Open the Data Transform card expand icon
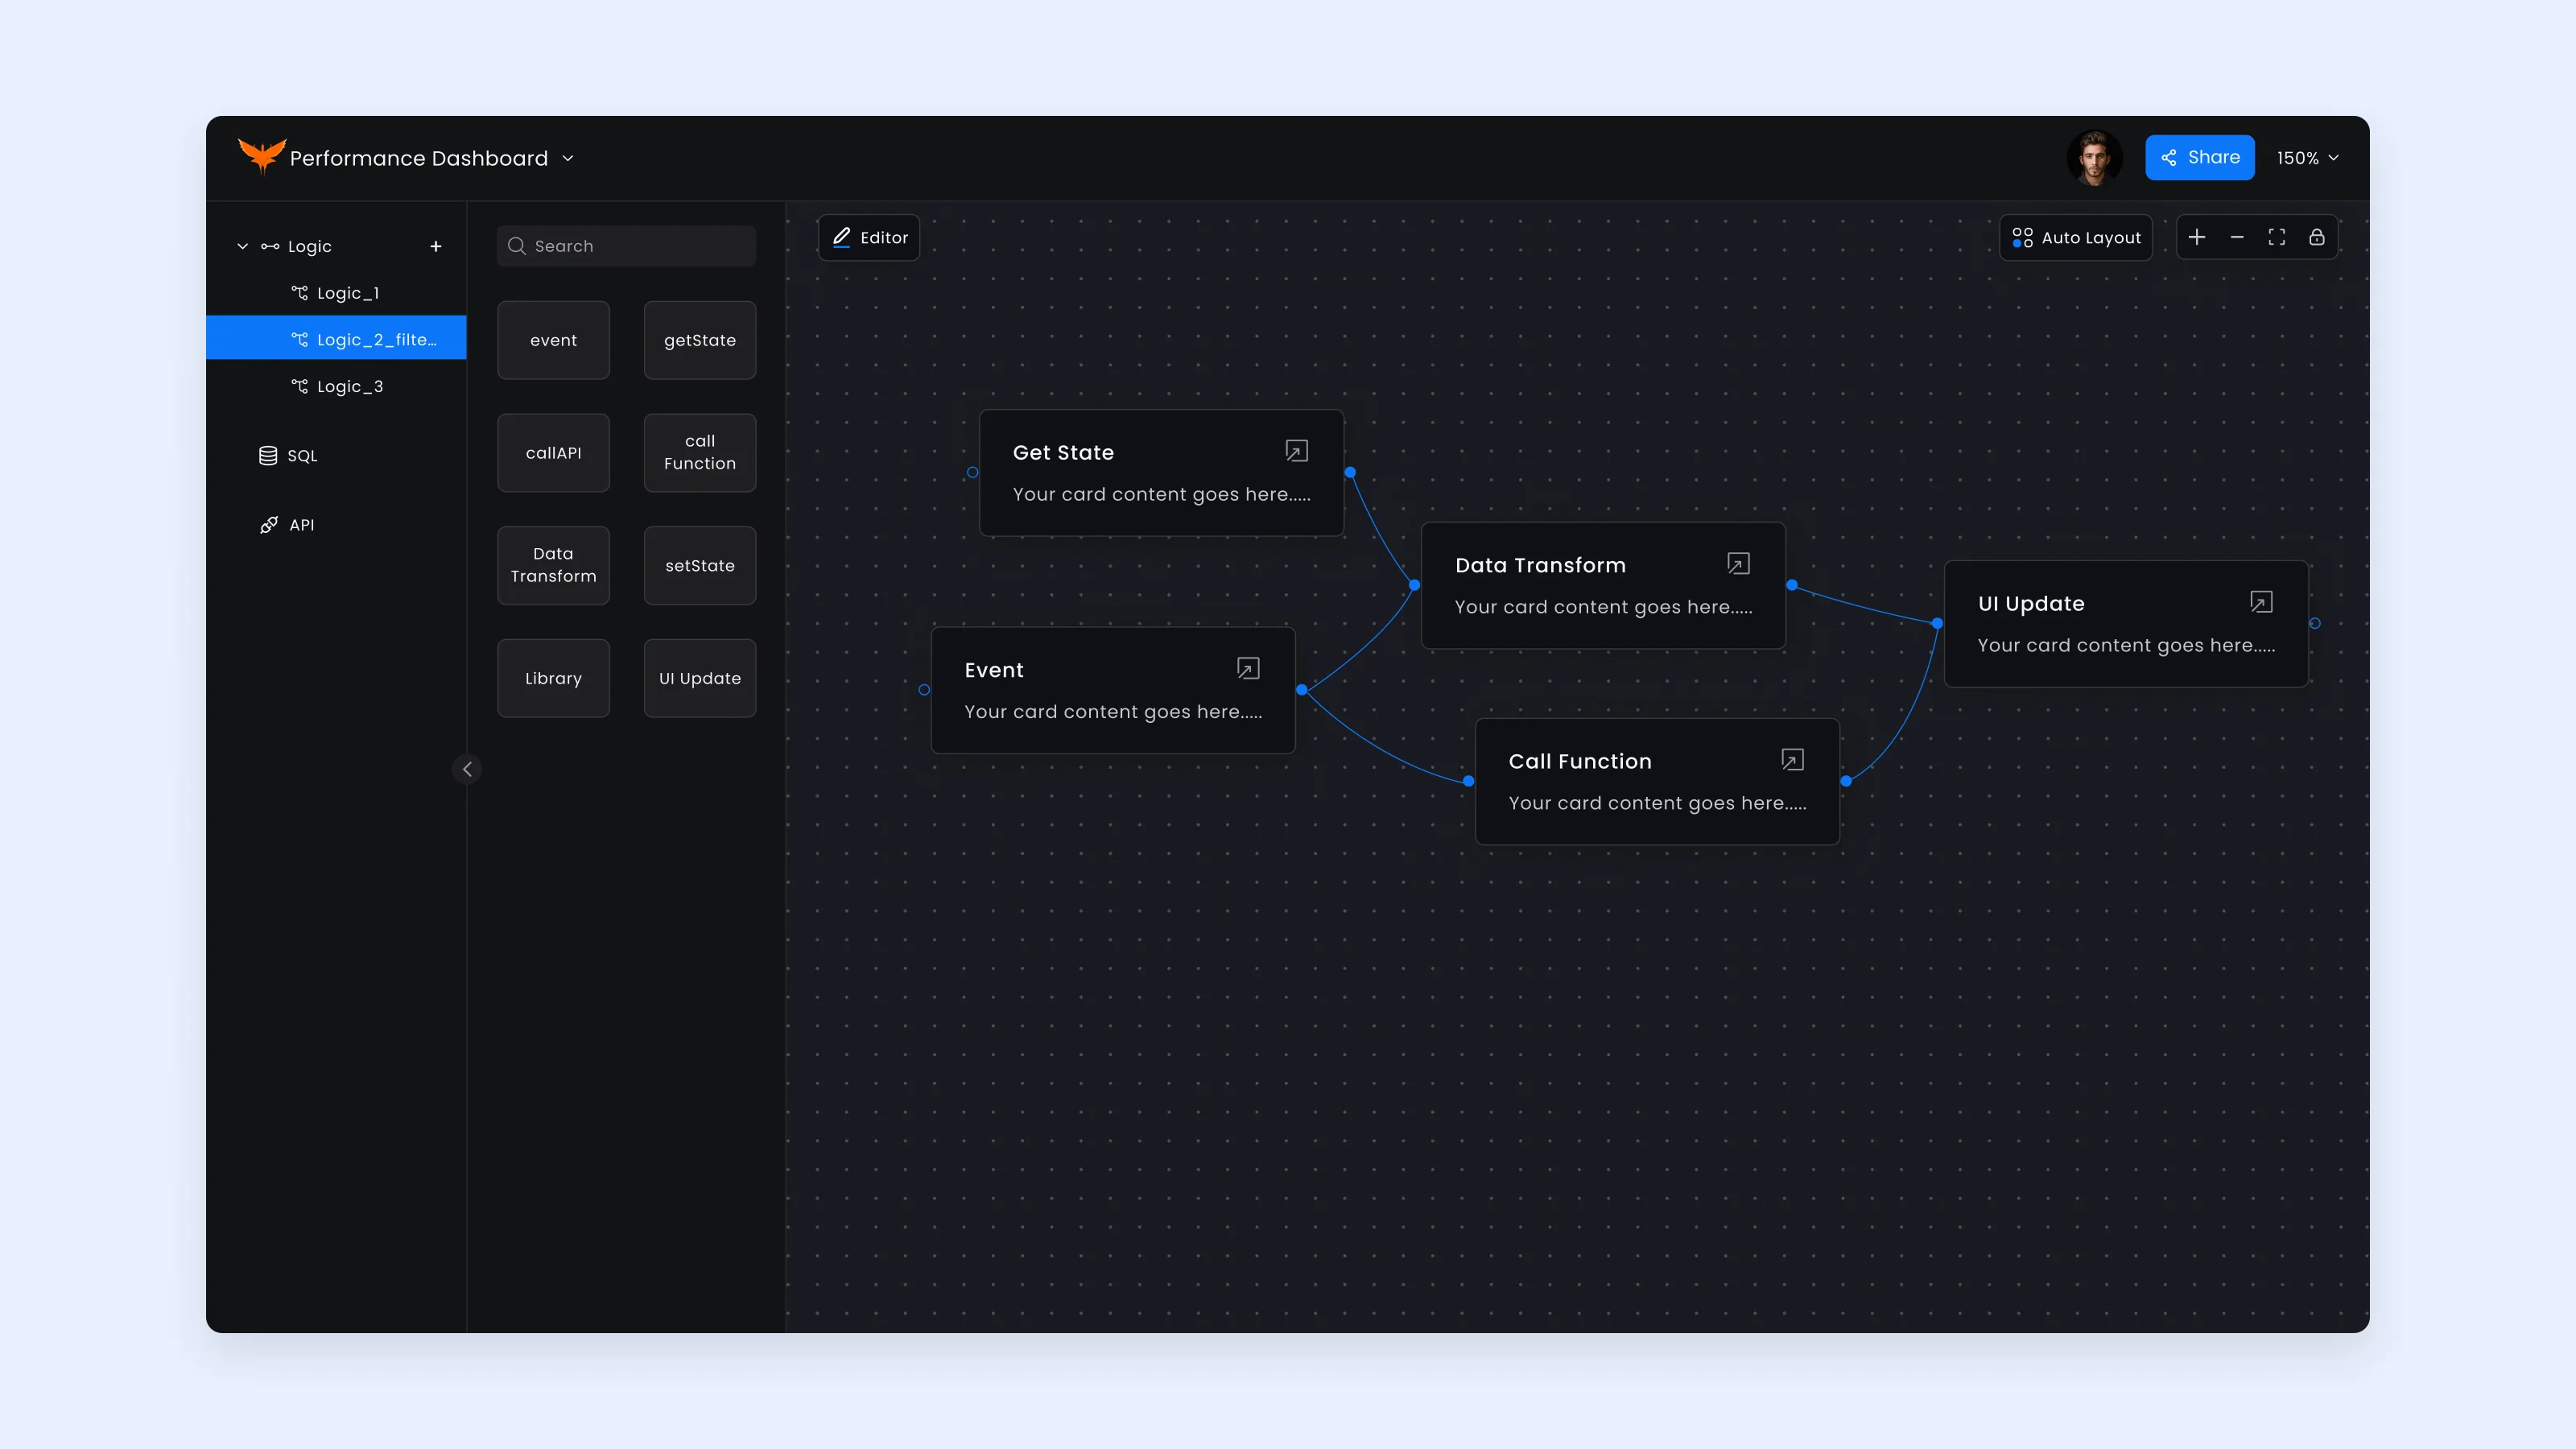Screen dimensions: 2576x1449 (x=1738, y=563)
